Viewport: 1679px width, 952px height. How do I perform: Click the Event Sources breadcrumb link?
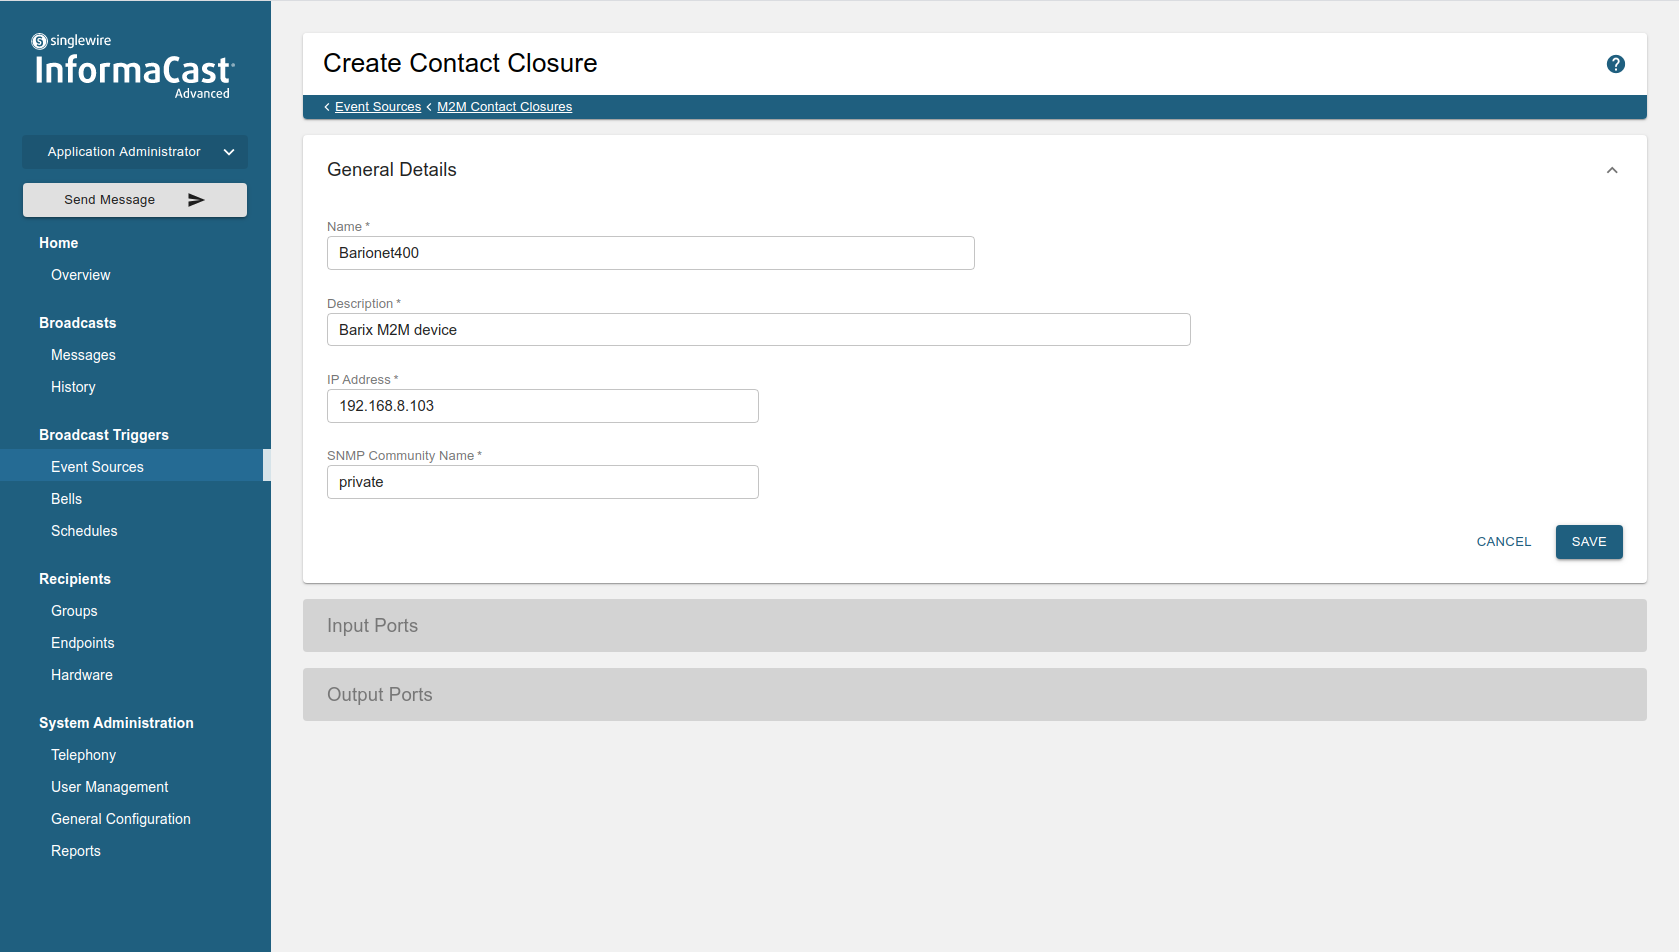pos(378,106)
